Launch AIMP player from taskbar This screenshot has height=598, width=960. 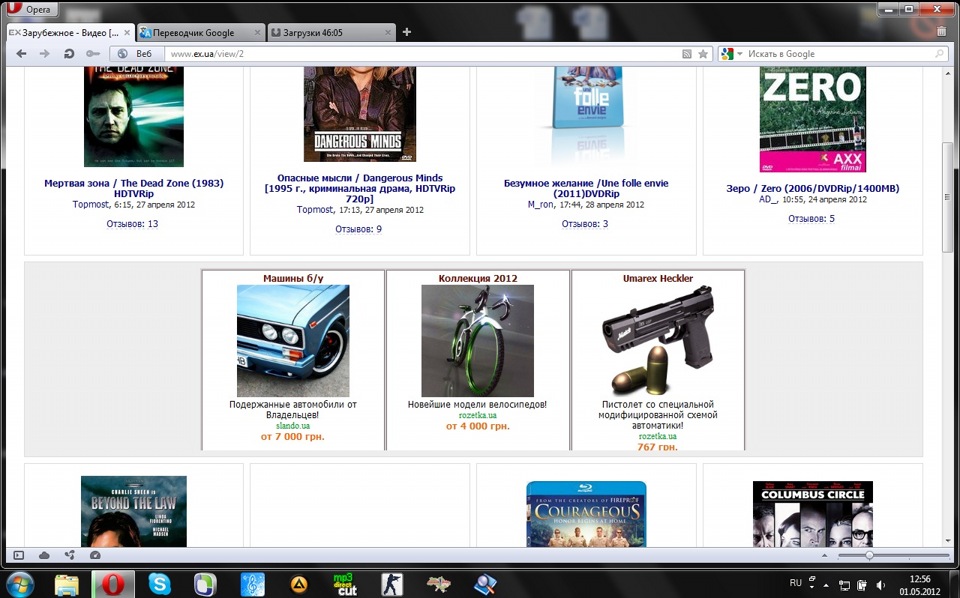tap(299, 585)
